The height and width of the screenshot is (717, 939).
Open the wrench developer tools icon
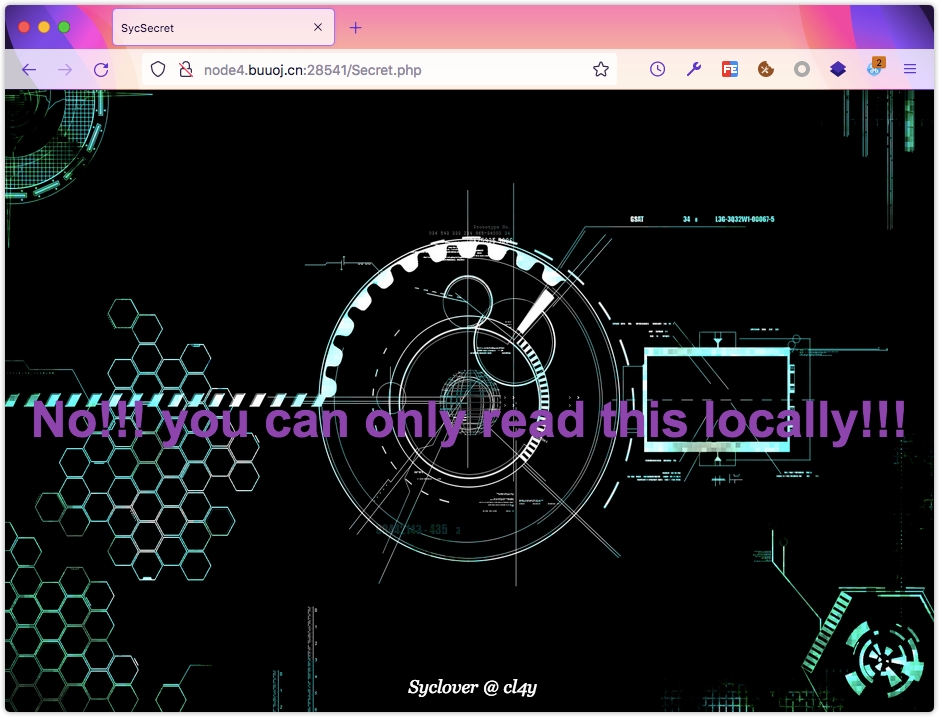click(x=694, y=69)
